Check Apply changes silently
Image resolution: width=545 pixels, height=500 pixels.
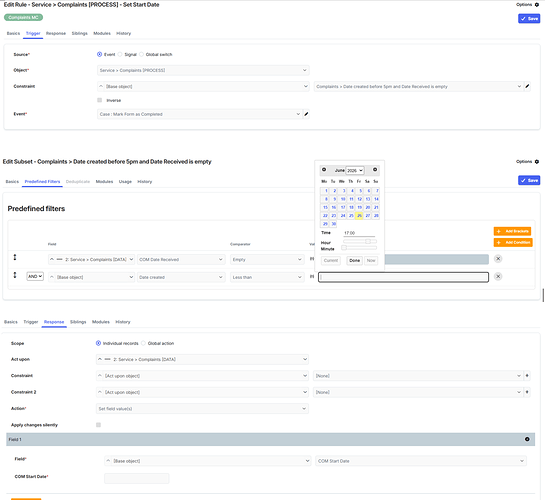click(98, 425)
